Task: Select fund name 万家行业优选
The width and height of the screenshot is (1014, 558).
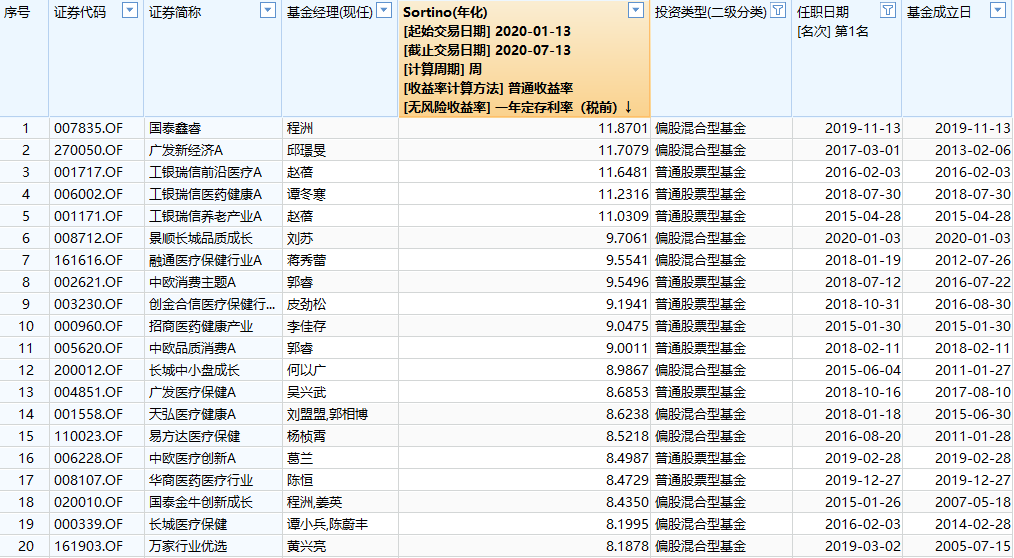Action: click(188, 546)
